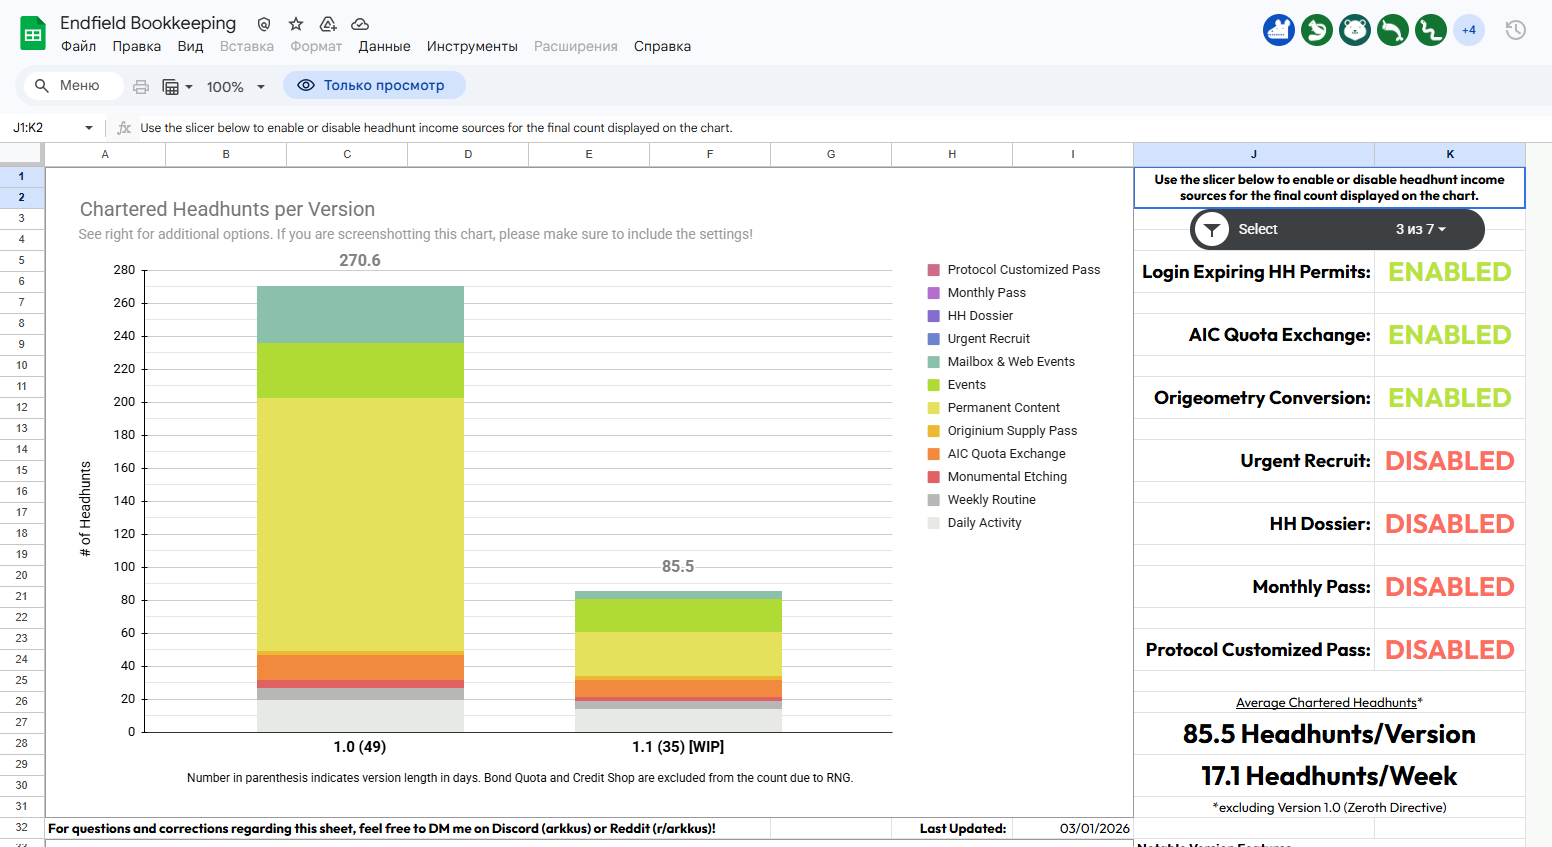1552x847 pixels.
Task: Click the move-to-folder icon beside the star
Action: (328, 24)
